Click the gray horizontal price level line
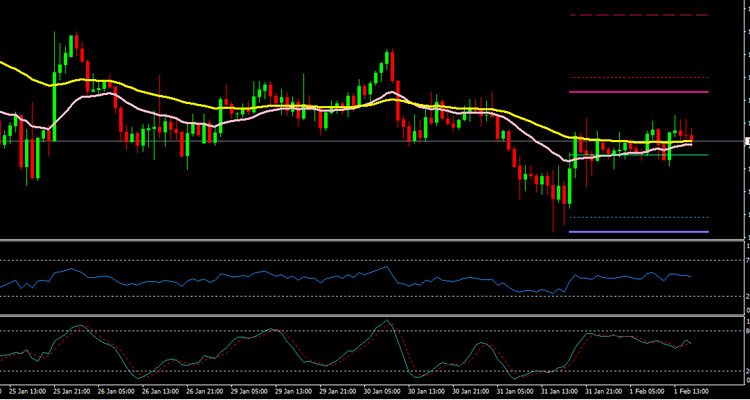Image resolution: width=750 pixels, height=400 pixels. pyautogui.click(x=300, y=141)
